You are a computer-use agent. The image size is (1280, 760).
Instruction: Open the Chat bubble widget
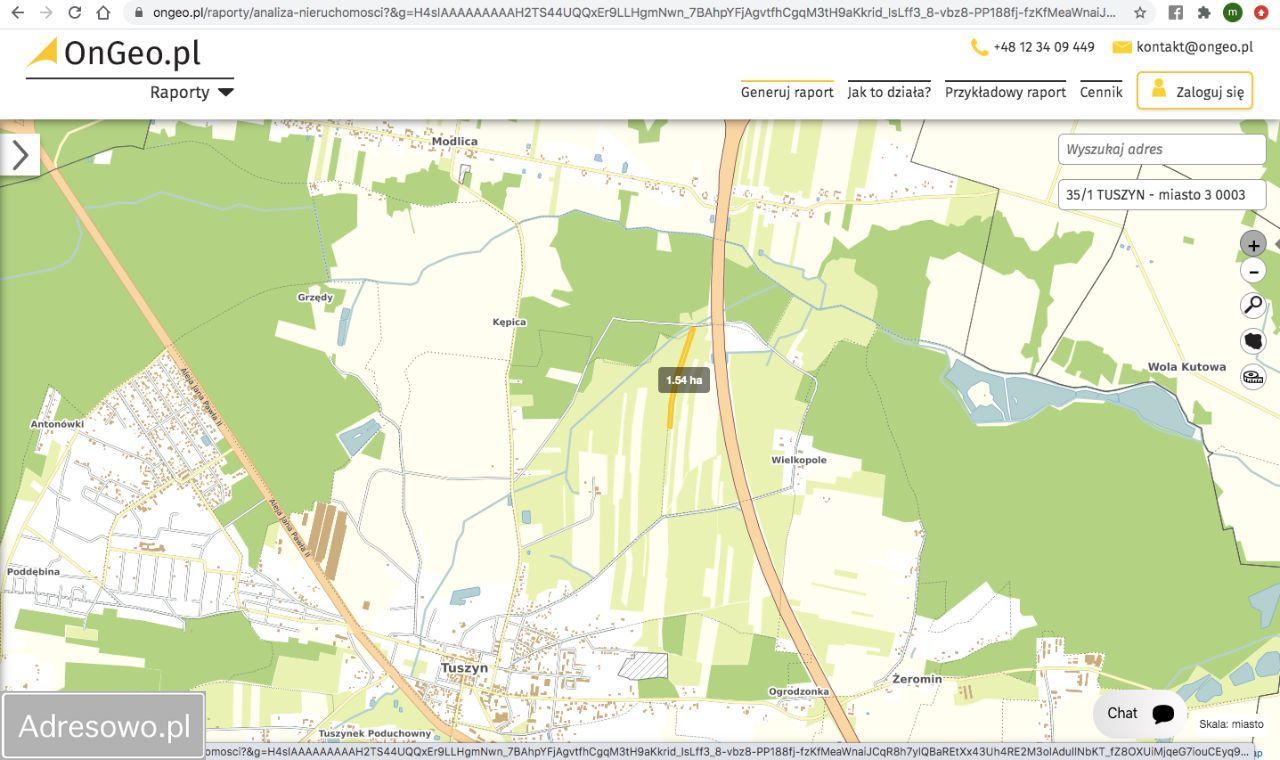[x=1140, y=713]
